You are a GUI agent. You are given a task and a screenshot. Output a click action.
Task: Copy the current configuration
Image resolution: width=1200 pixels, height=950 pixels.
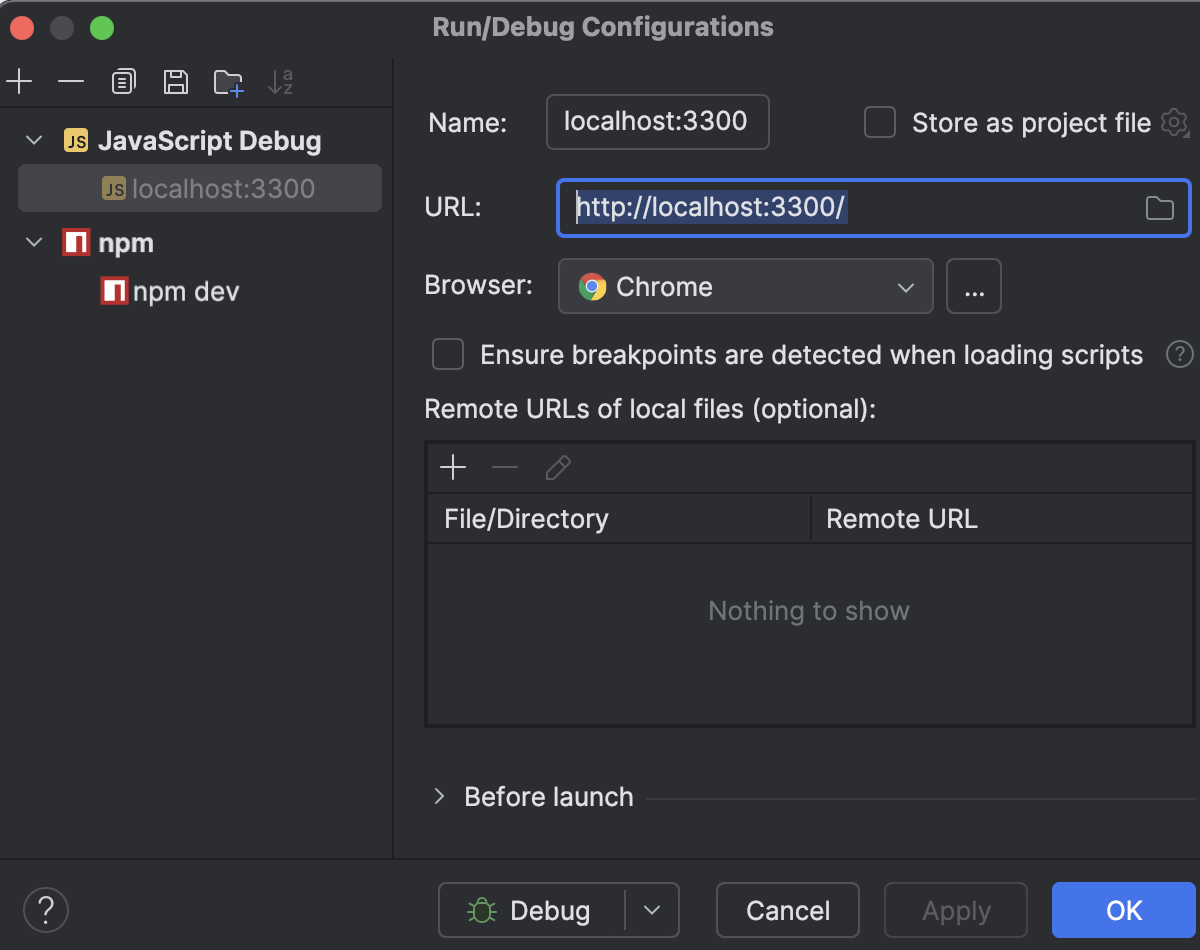pos(123,81)
